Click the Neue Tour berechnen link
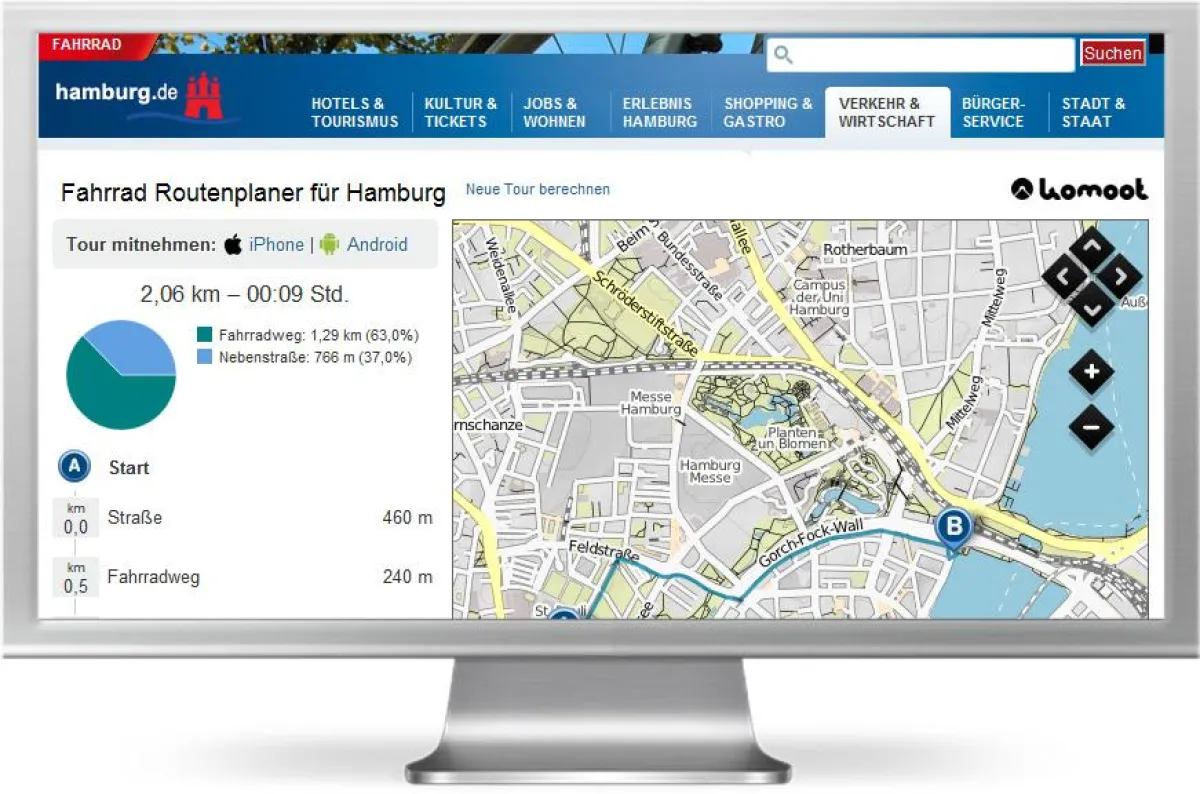 (538, 189)
